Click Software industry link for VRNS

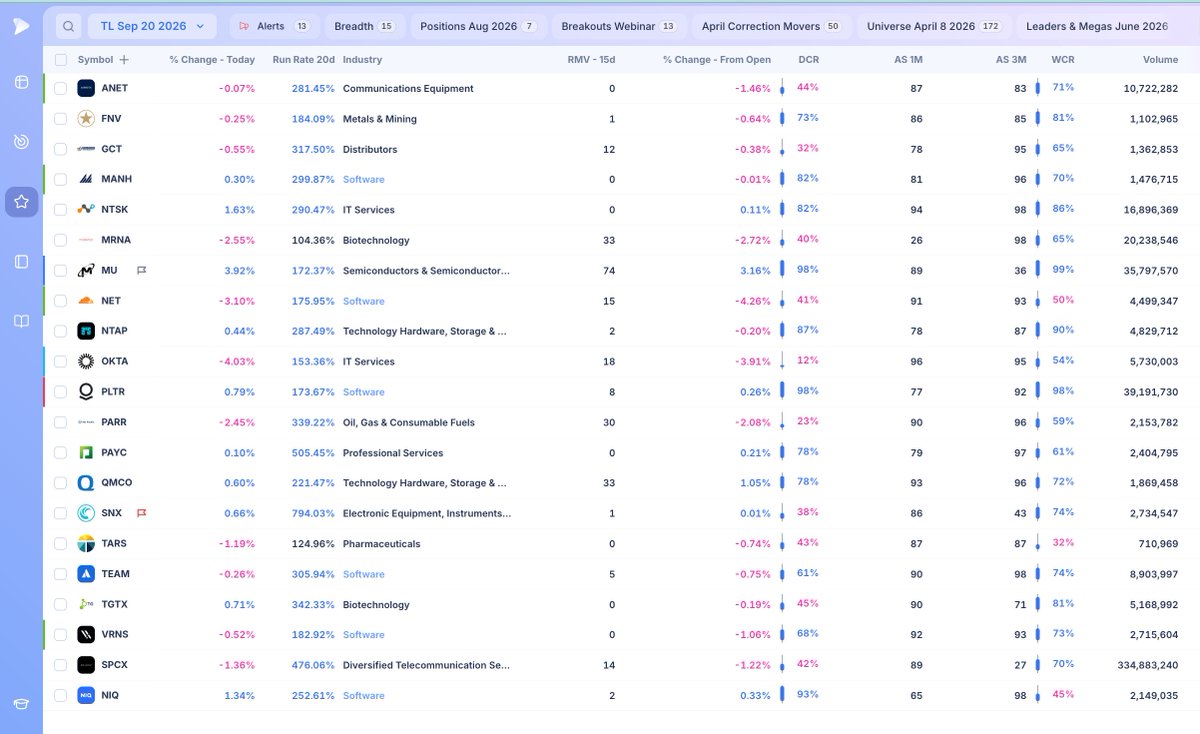(364, 635)
